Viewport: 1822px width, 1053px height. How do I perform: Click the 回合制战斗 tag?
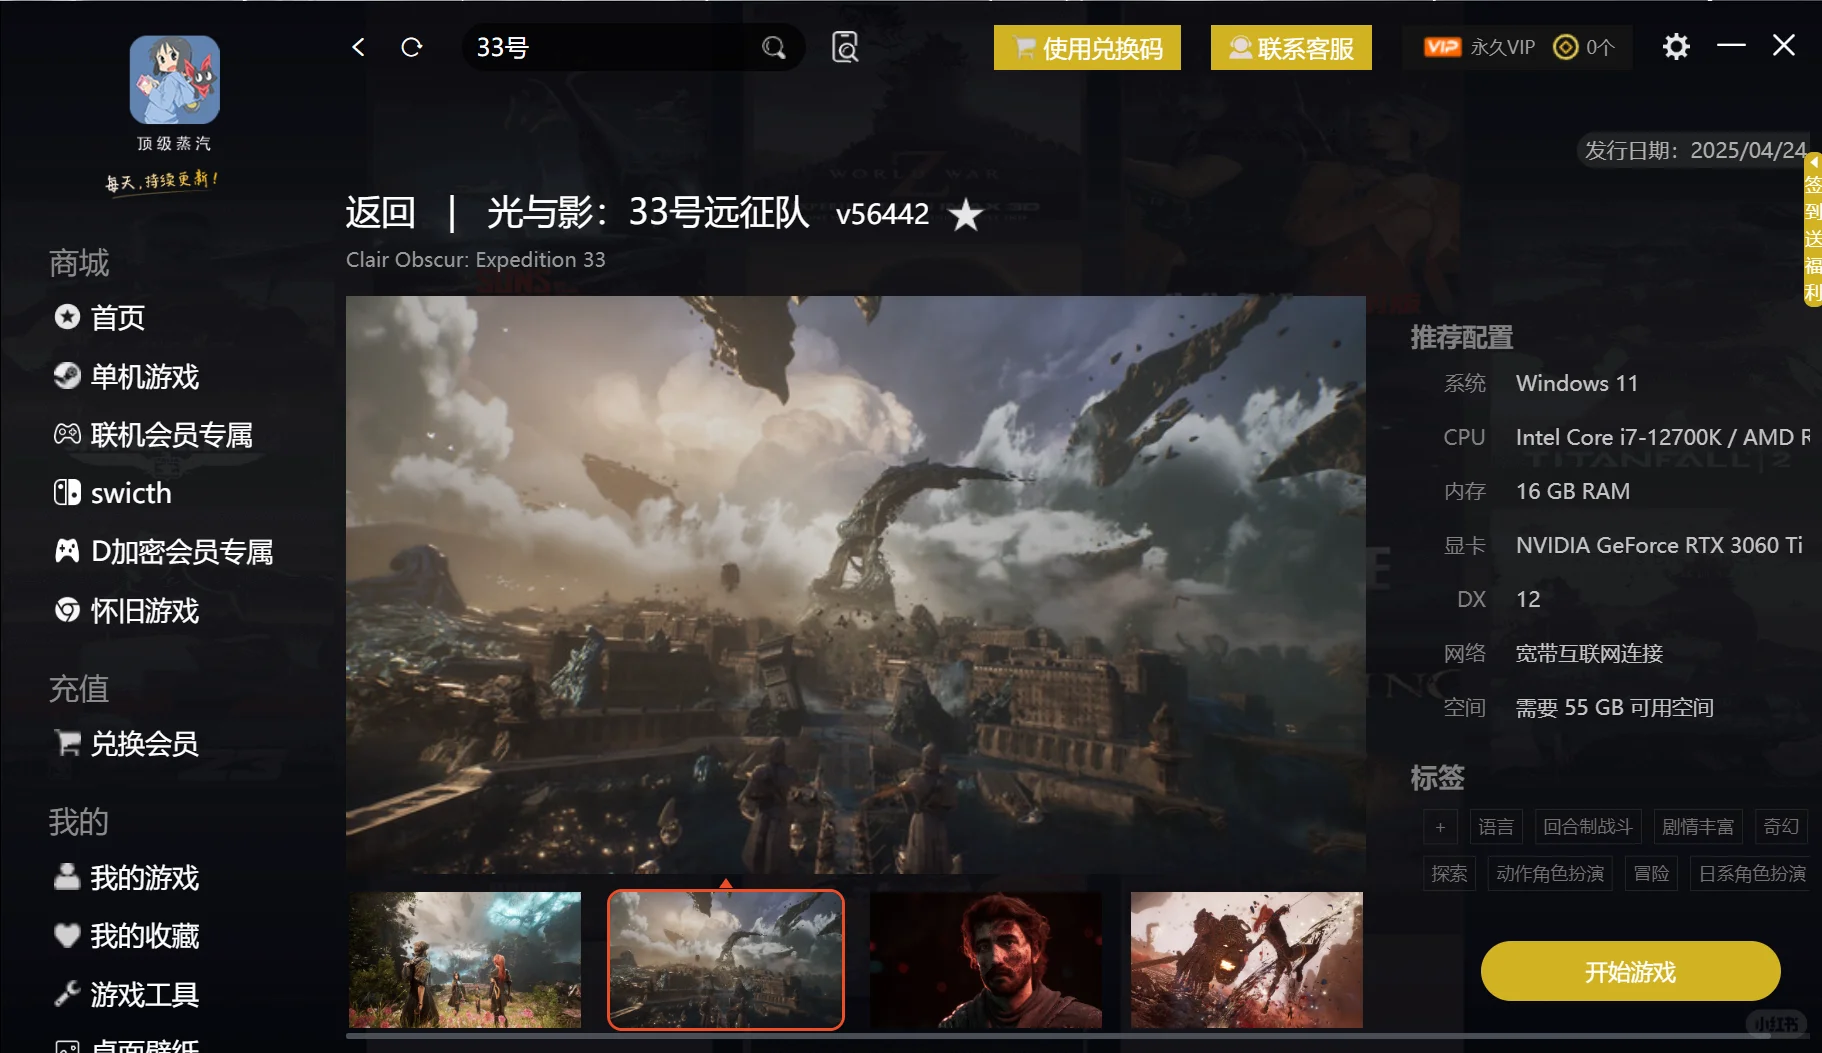1588,827
